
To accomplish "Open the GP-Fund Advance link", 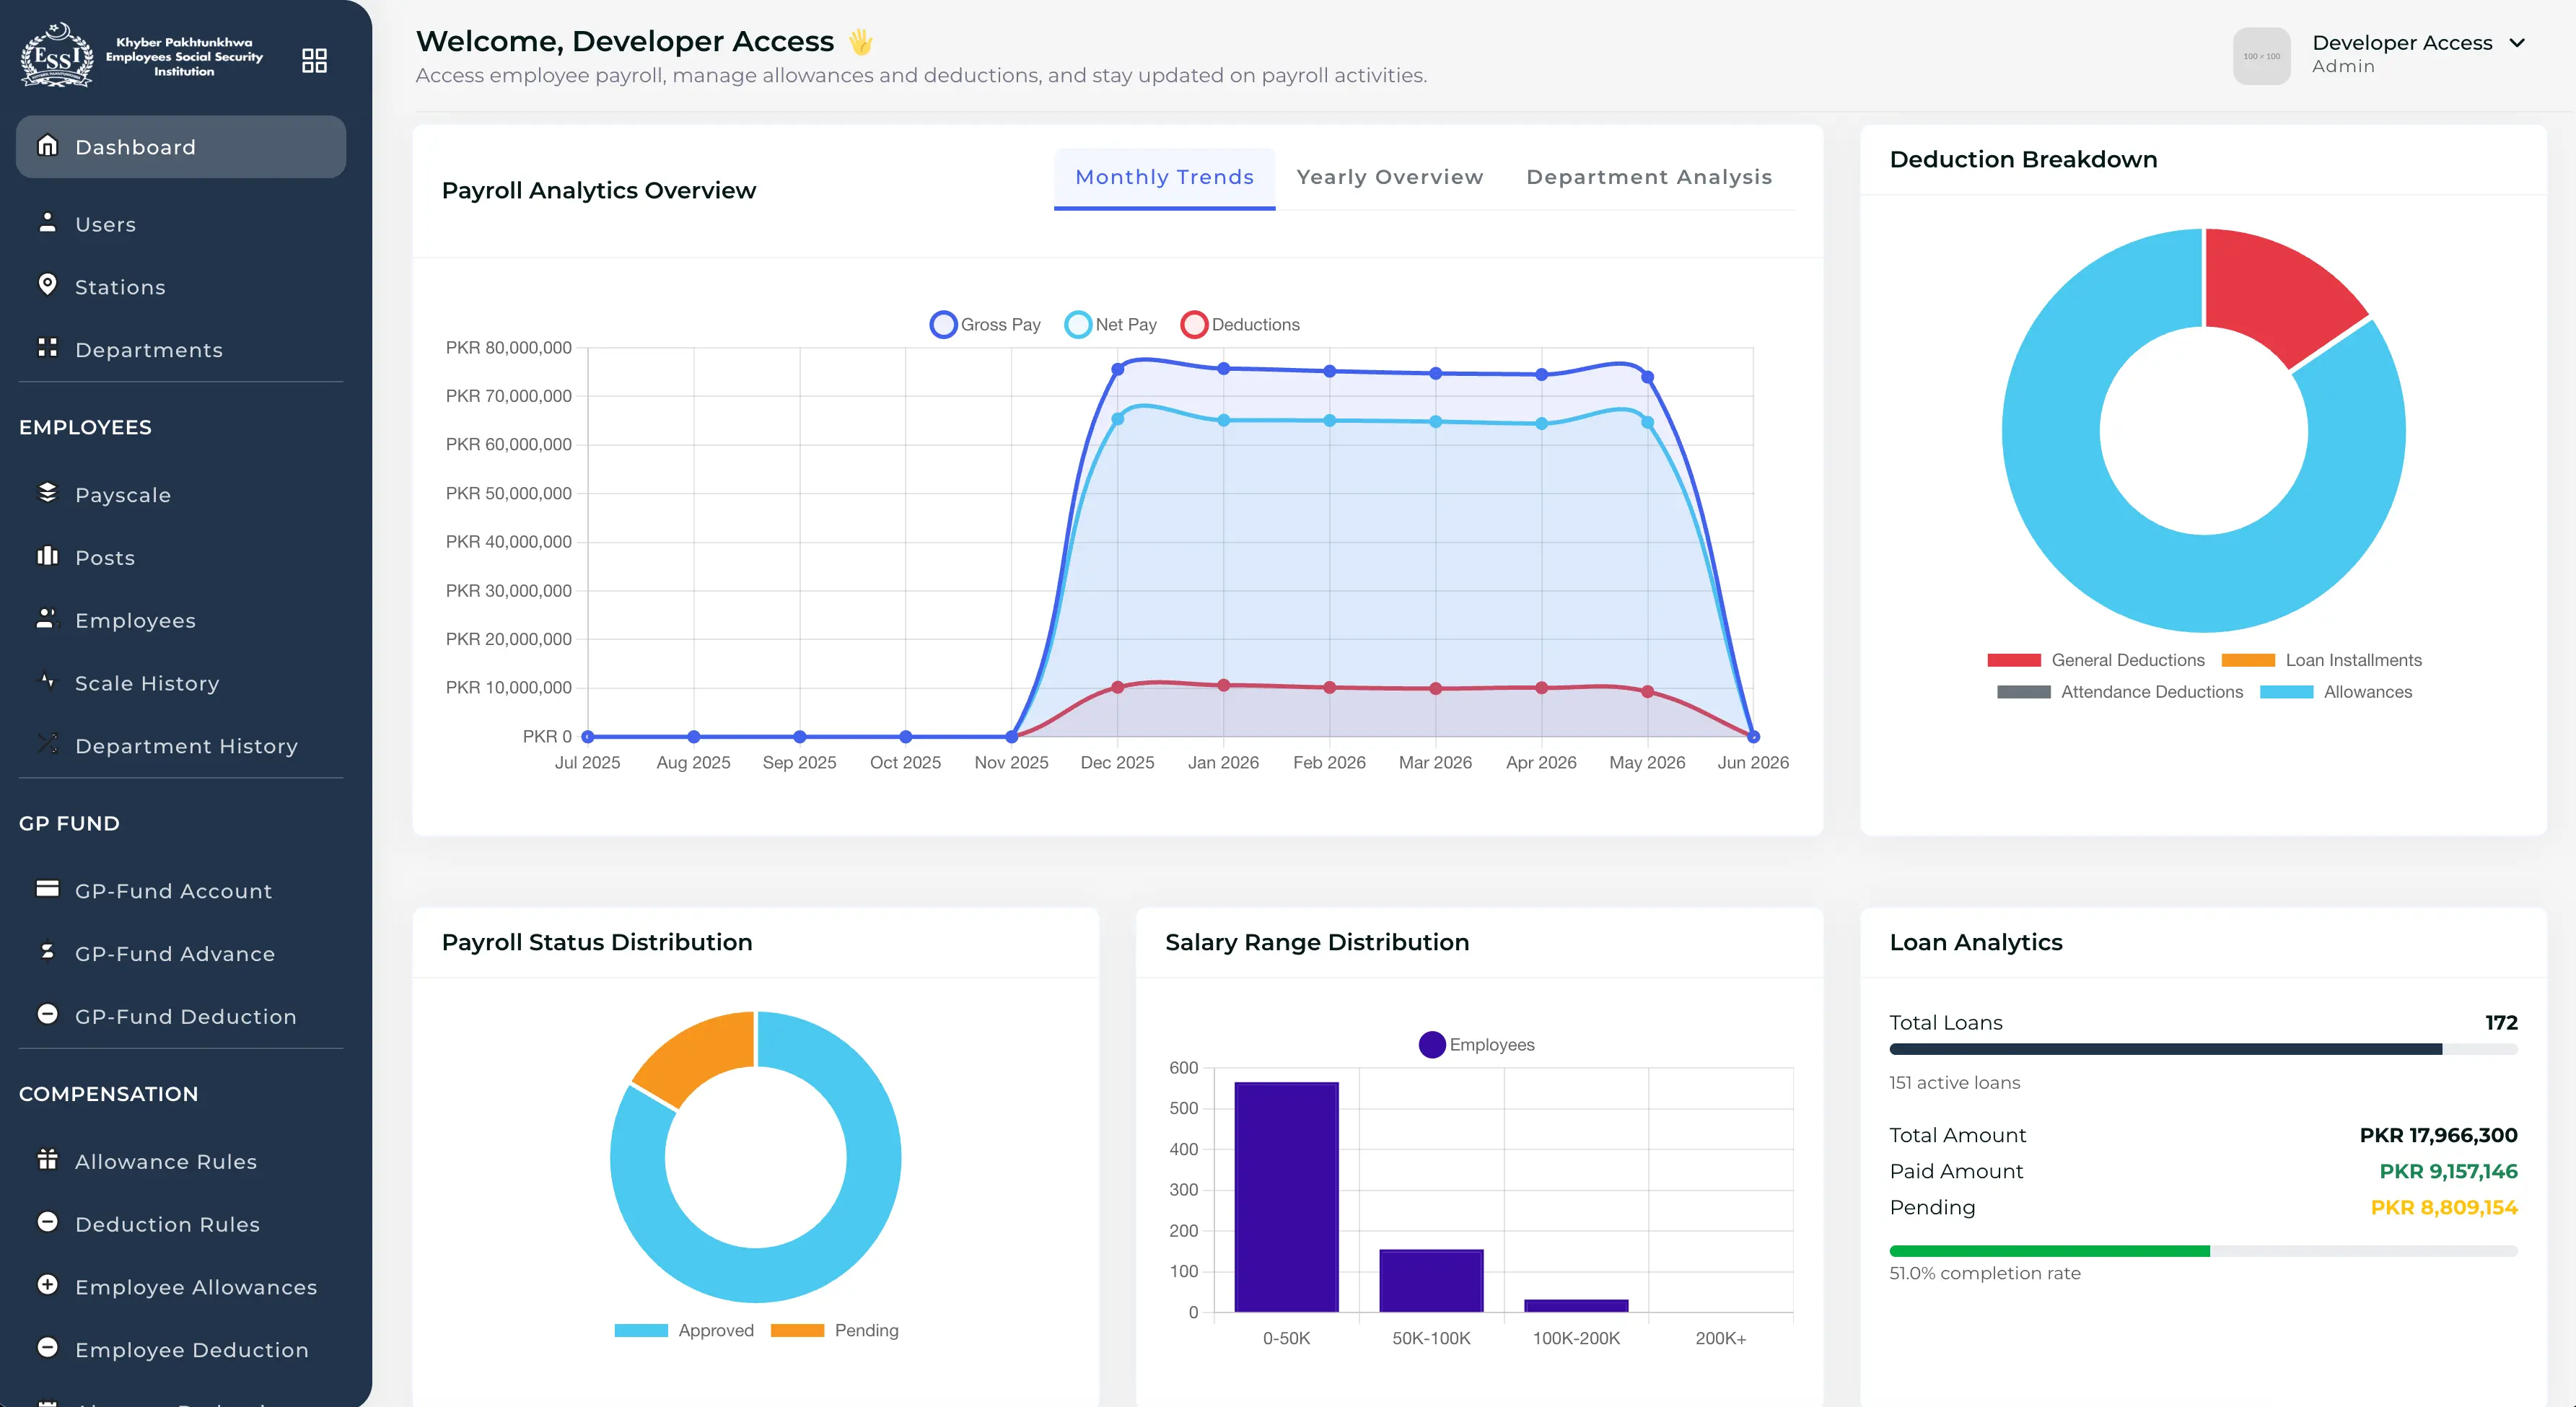I will click(181, 954).
